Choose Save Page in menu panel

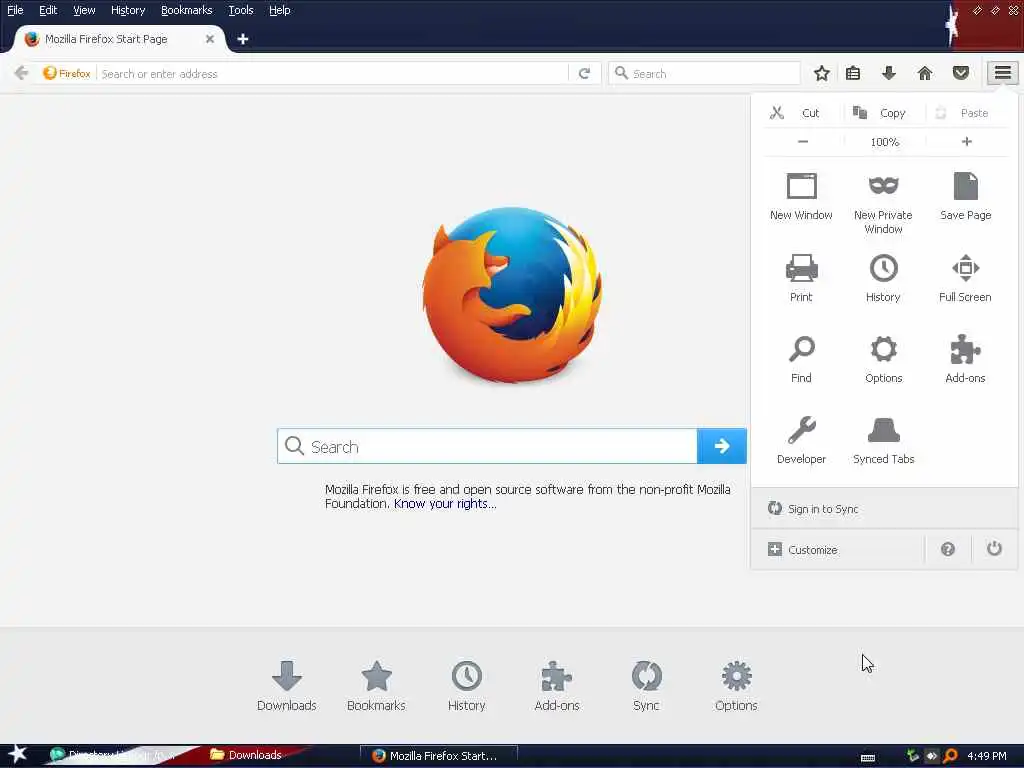click(x=965, y=197)
